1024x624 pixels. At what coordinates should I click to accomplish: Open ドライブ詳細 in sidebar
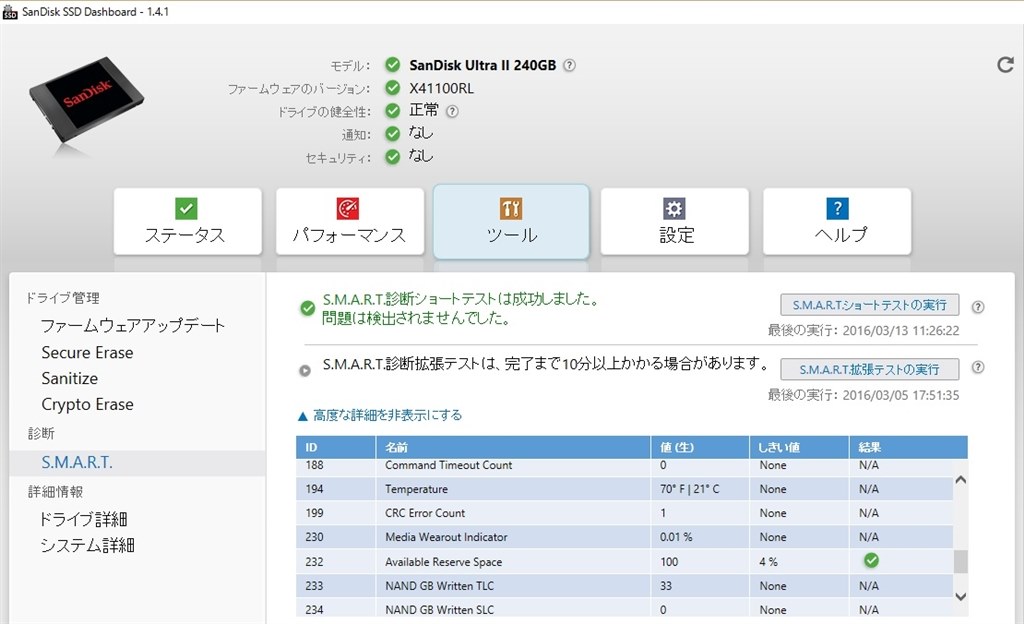[84, 520]
